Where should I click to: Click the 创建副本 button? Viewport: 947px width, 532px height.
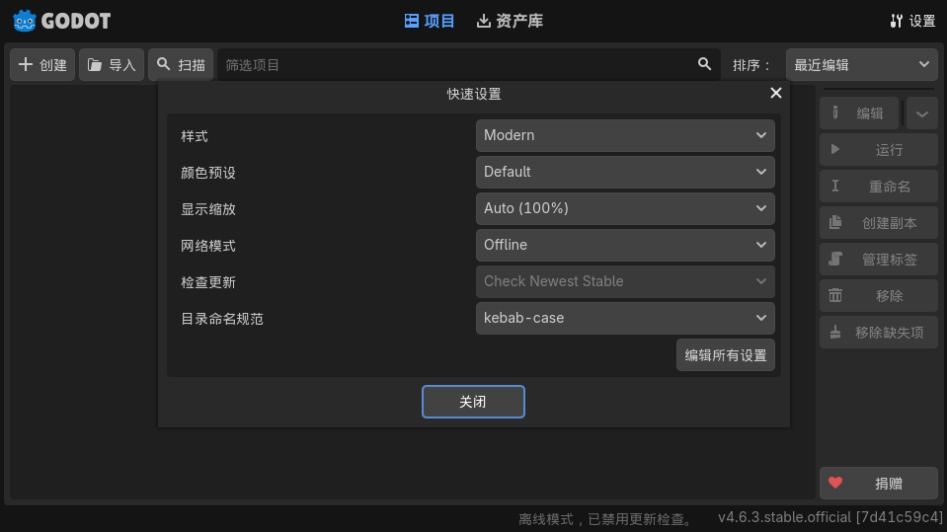pyautogui.click(x=879, y=223)
